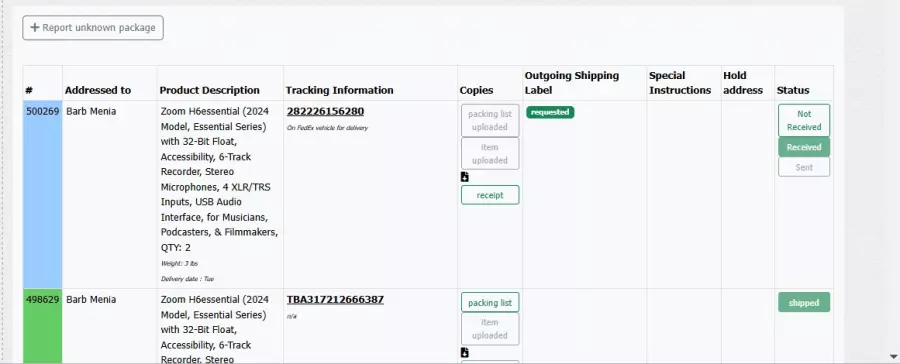
Task: Open receipt copy for package 500269
Action: (x=490, y=195)
